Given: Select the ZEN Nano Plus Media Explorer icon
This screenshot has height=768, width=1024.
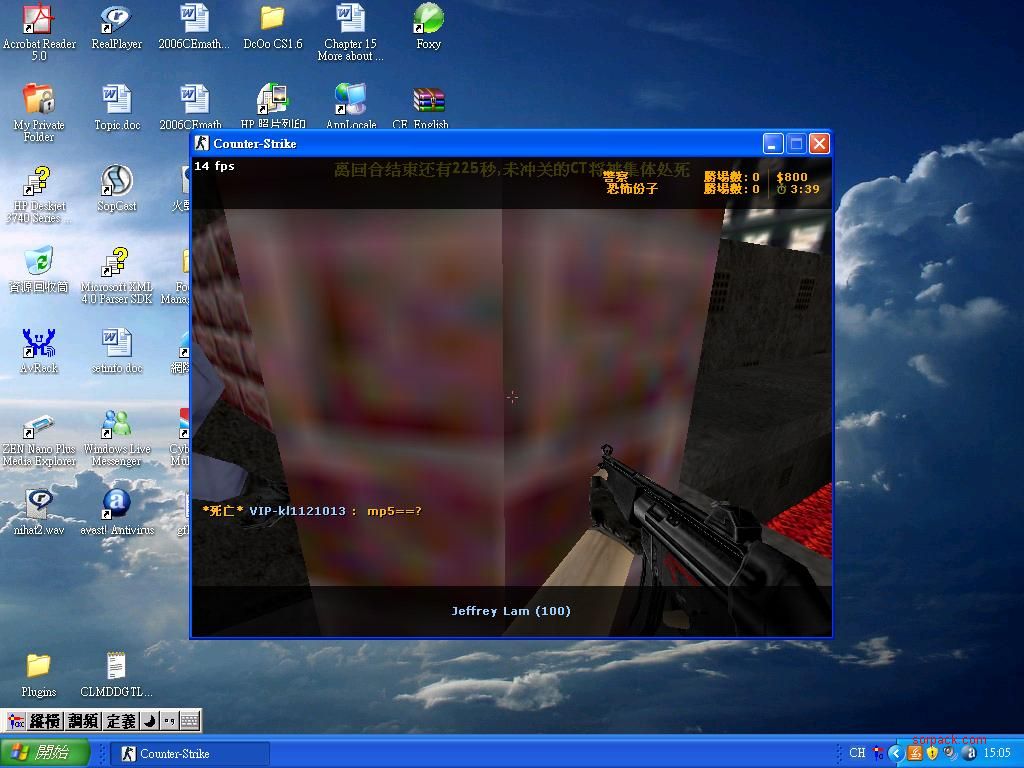Looking at the screenshot, I should 38,425.
